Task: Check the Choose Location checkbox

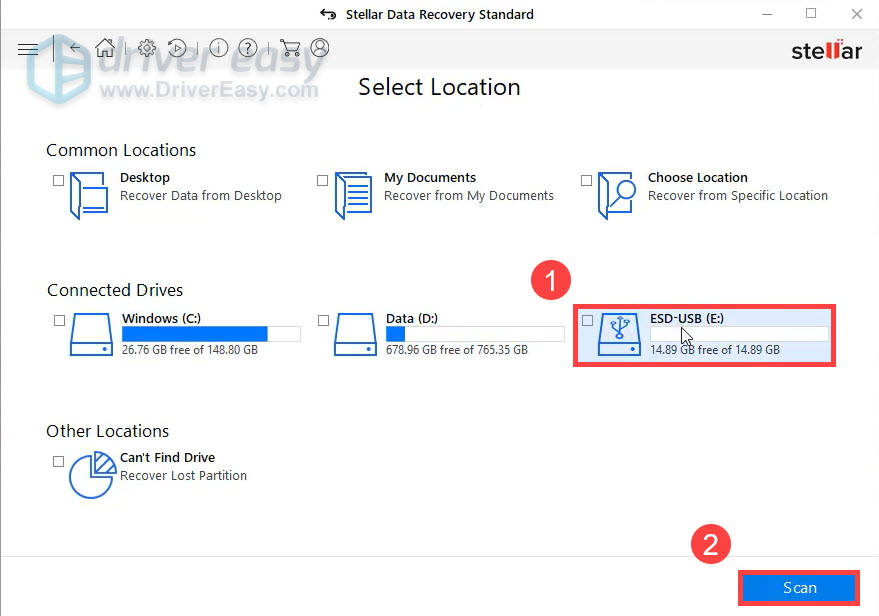Action: pyautogui.click(x=586, y=180)
